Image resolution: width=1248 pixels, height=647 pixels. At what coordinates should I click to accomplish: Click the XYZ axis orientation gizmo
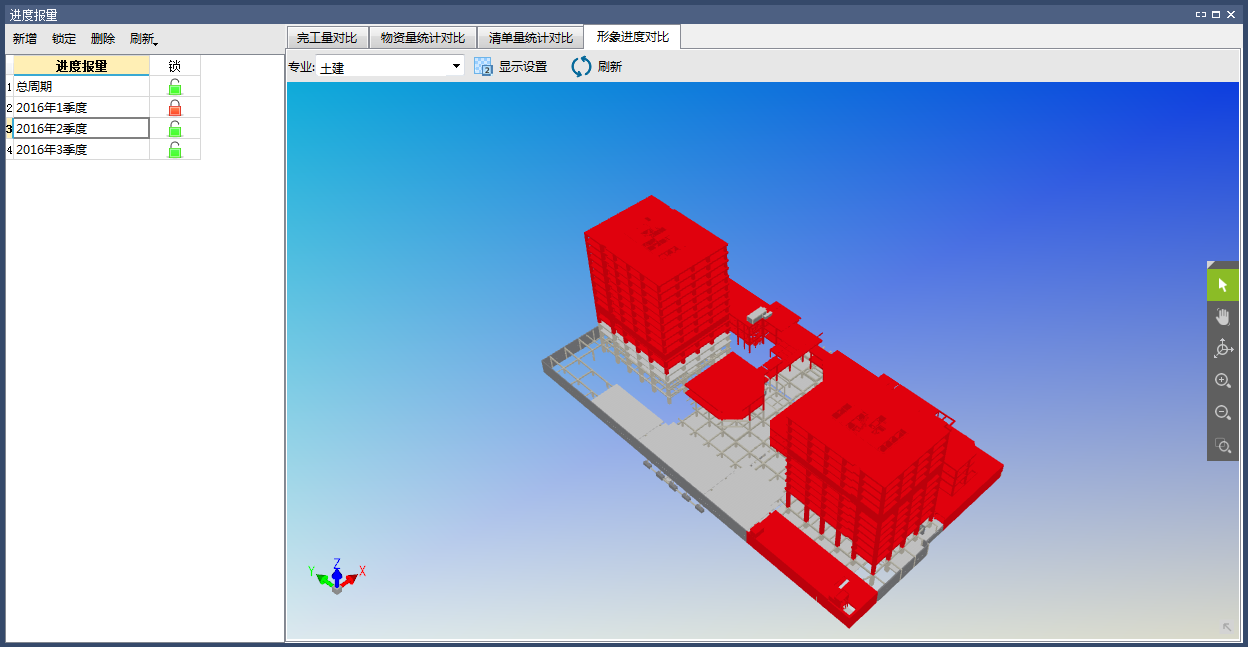(x=337, y=576)
